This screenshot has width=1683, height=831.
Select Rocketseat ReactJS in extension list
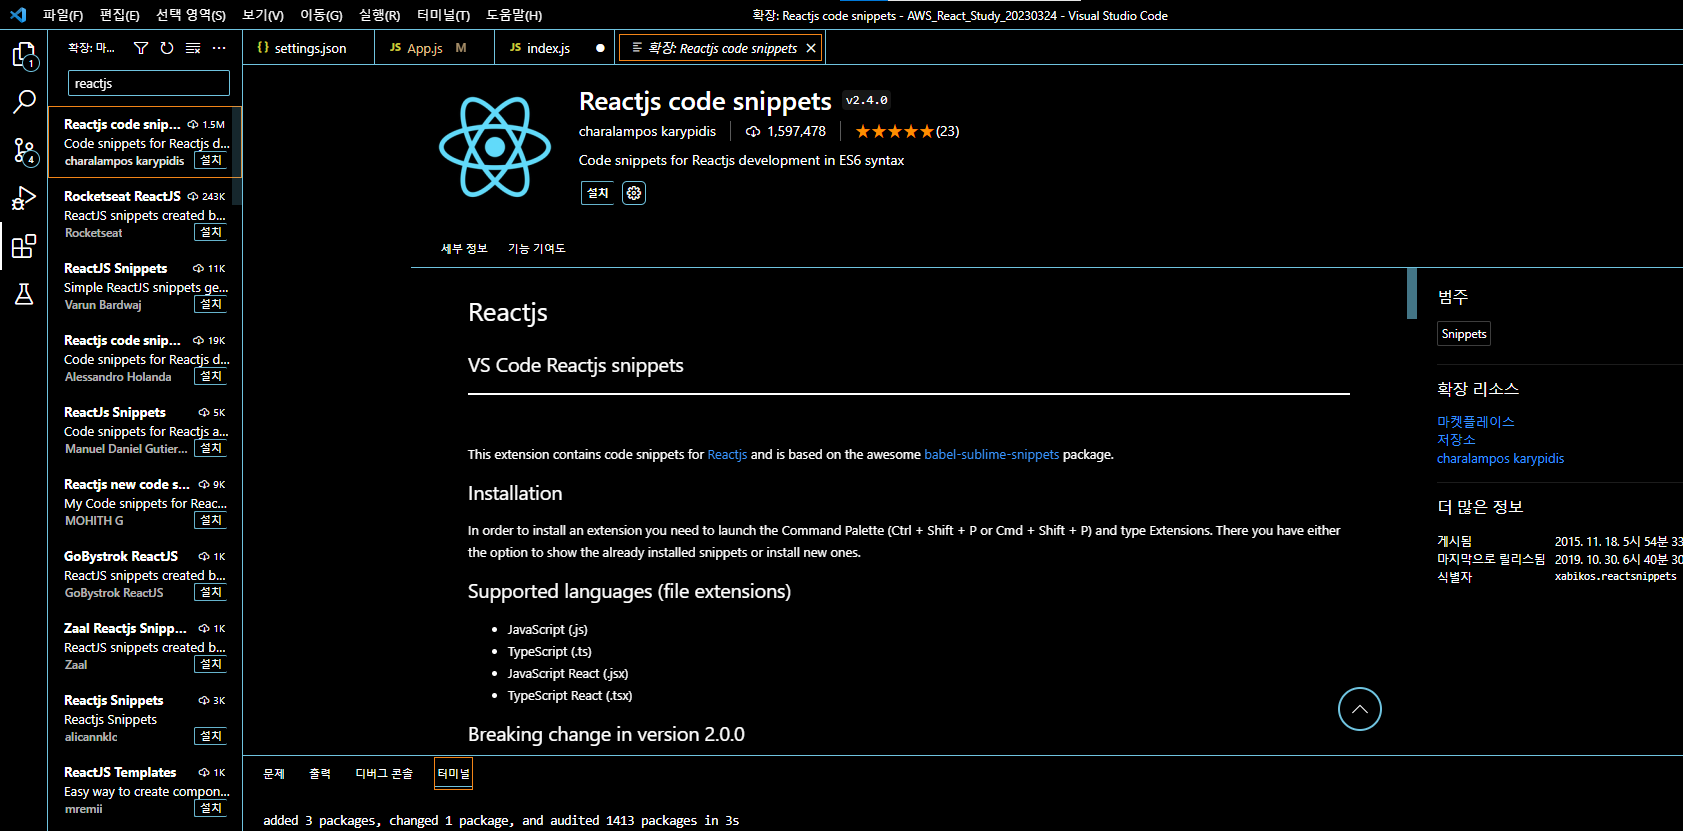(x=145, y=214)
